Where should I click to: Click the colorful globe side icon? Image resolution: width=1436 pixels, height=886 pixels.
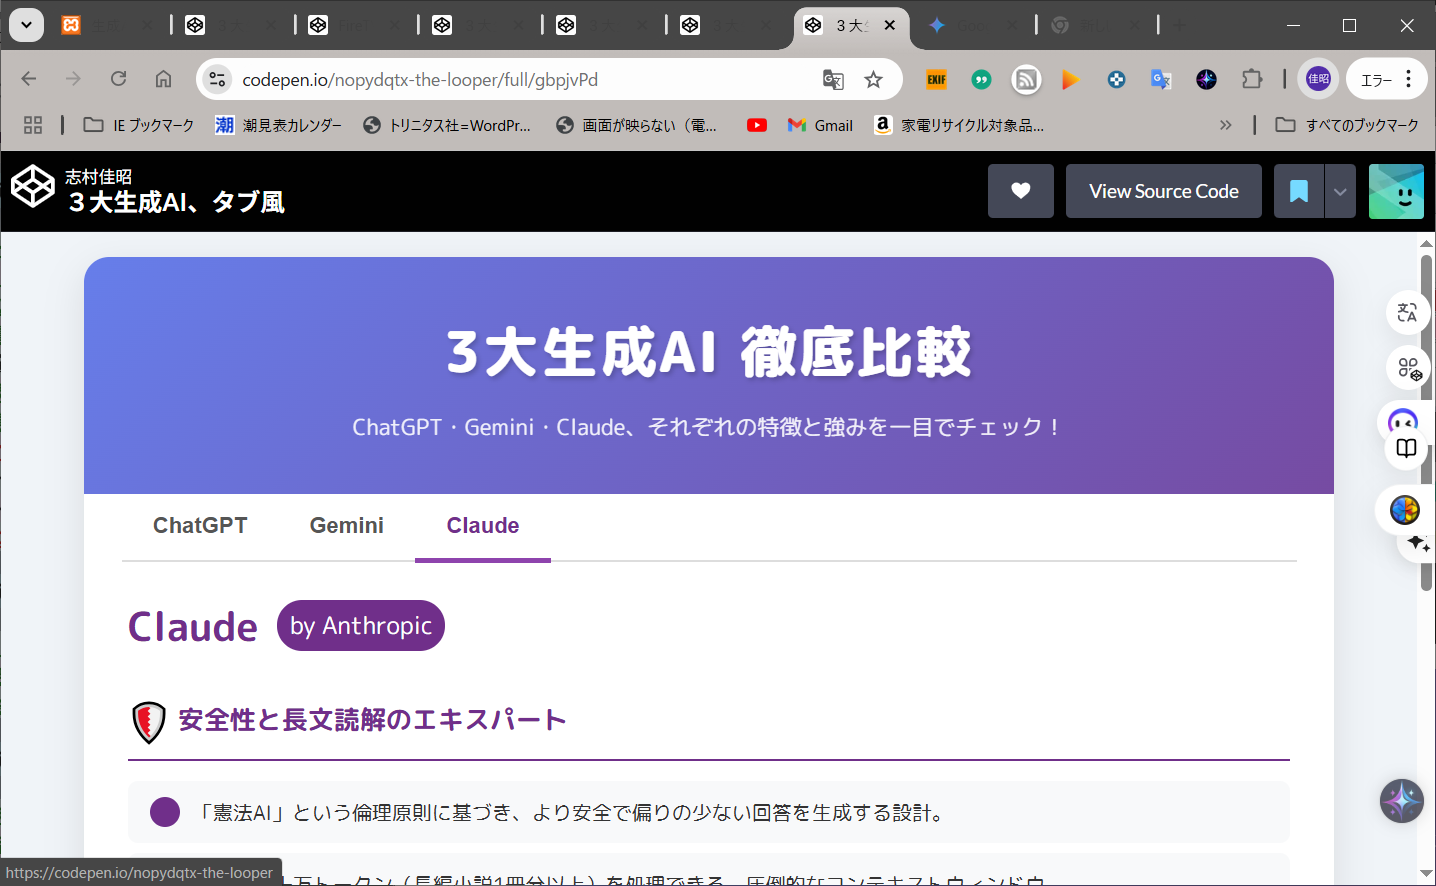tap(1404, 510)
